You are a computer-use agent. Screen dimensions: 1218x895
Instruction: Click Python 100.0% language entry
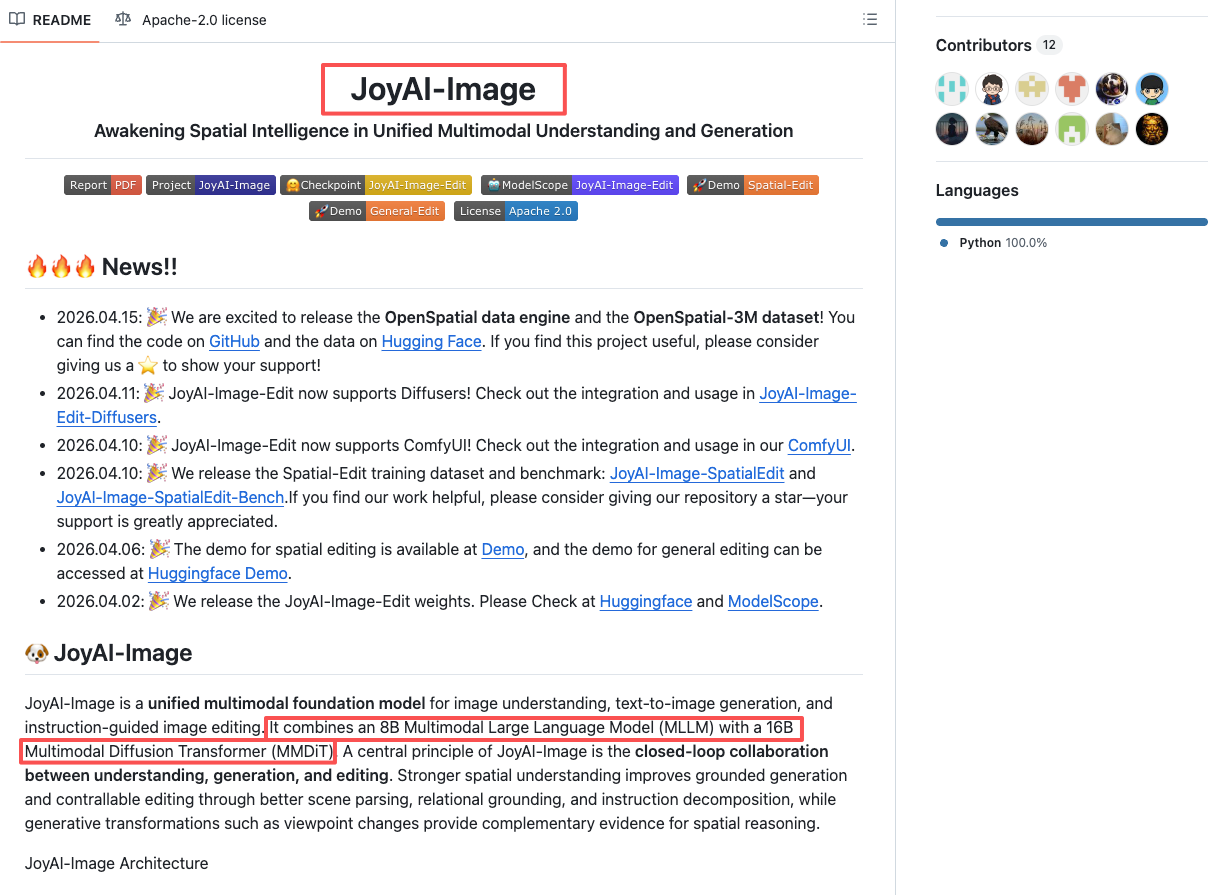pos(994,243)
